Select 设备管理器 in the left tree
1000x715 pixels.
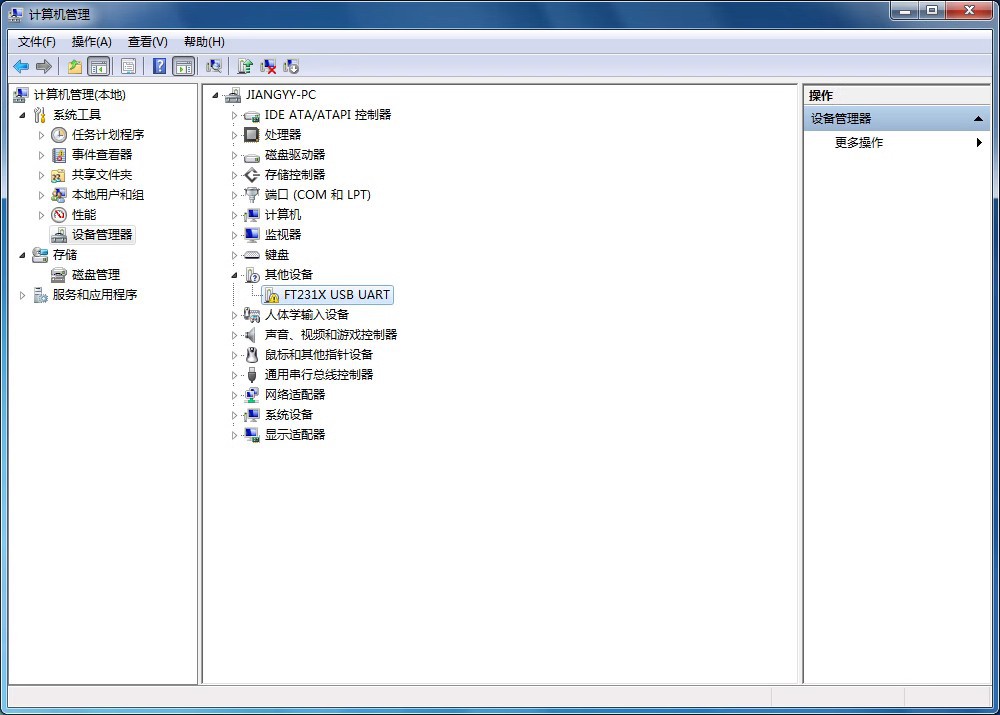(x=101, y=235)
